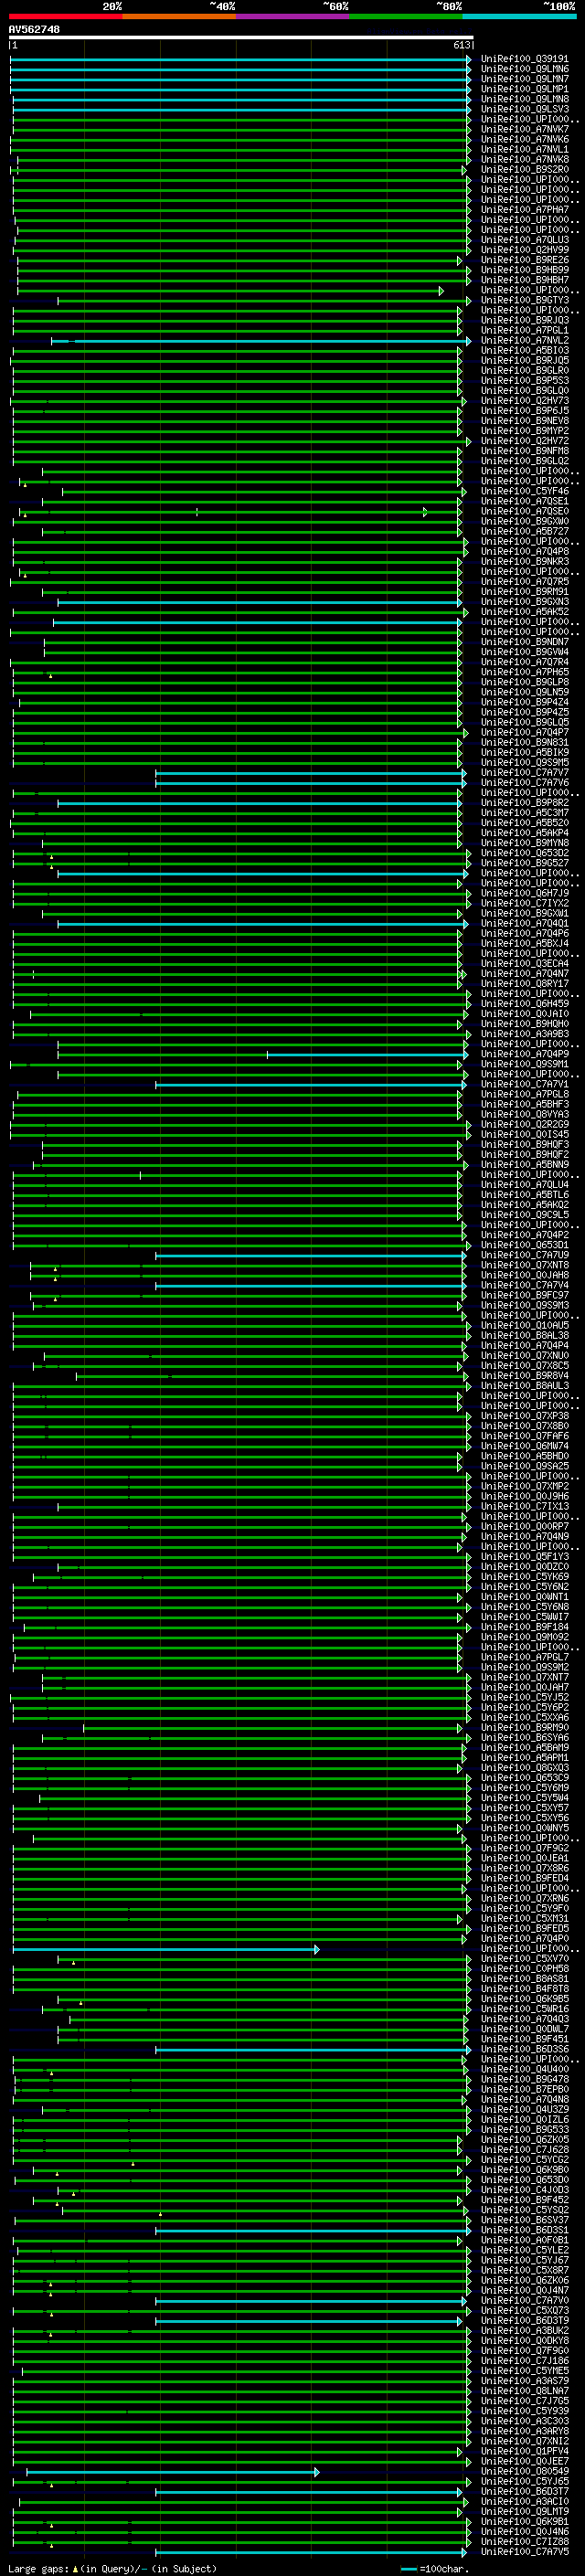Click the UniRef100_A7PHA7 label

tap(525, 210)
